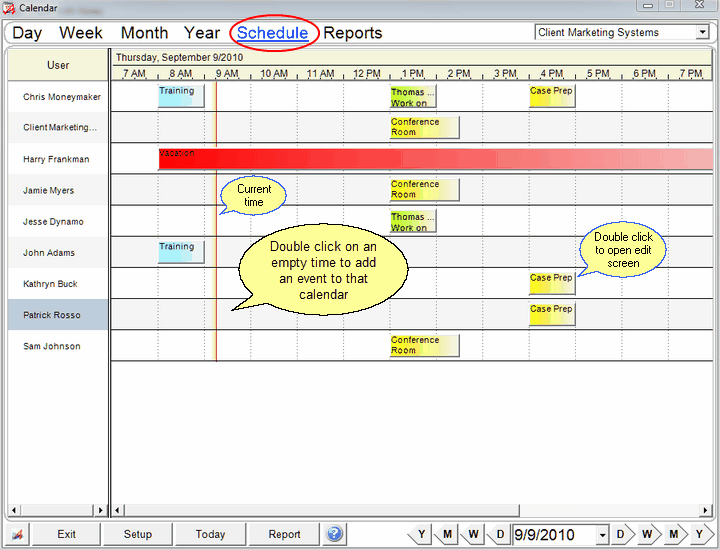Select Chris Moneymaker's Training event
This screenshot has width=720, height=550.
tap(181, 96)
